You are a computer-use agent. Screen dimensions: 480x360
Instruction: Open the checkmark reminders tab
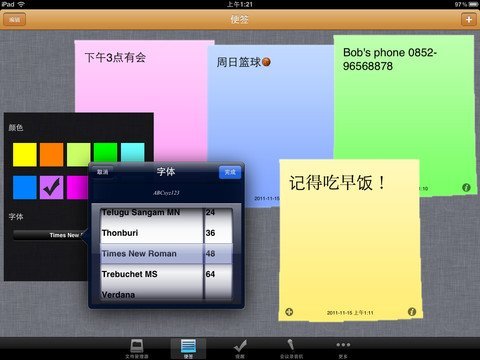(x=240, y=349)
